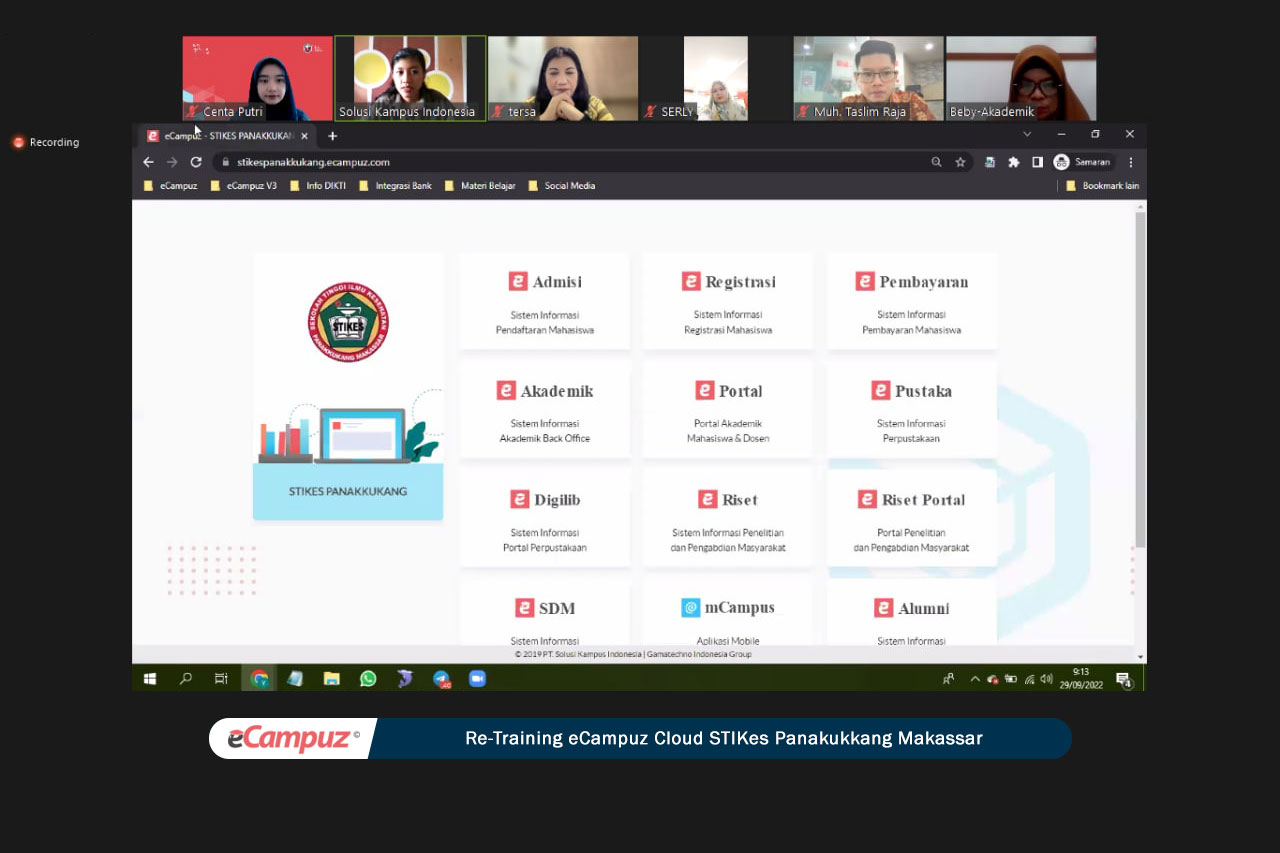
Task: Open the Riset research system card
Action: [x=728, y=519]
